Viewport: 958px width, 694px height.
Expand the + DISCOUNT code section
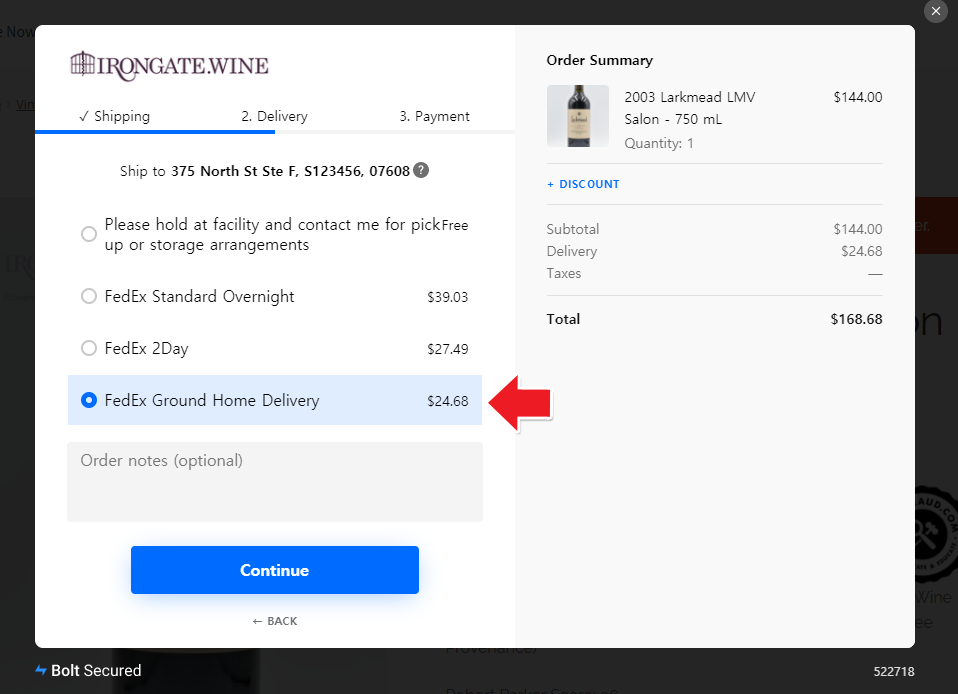point(583,184)
